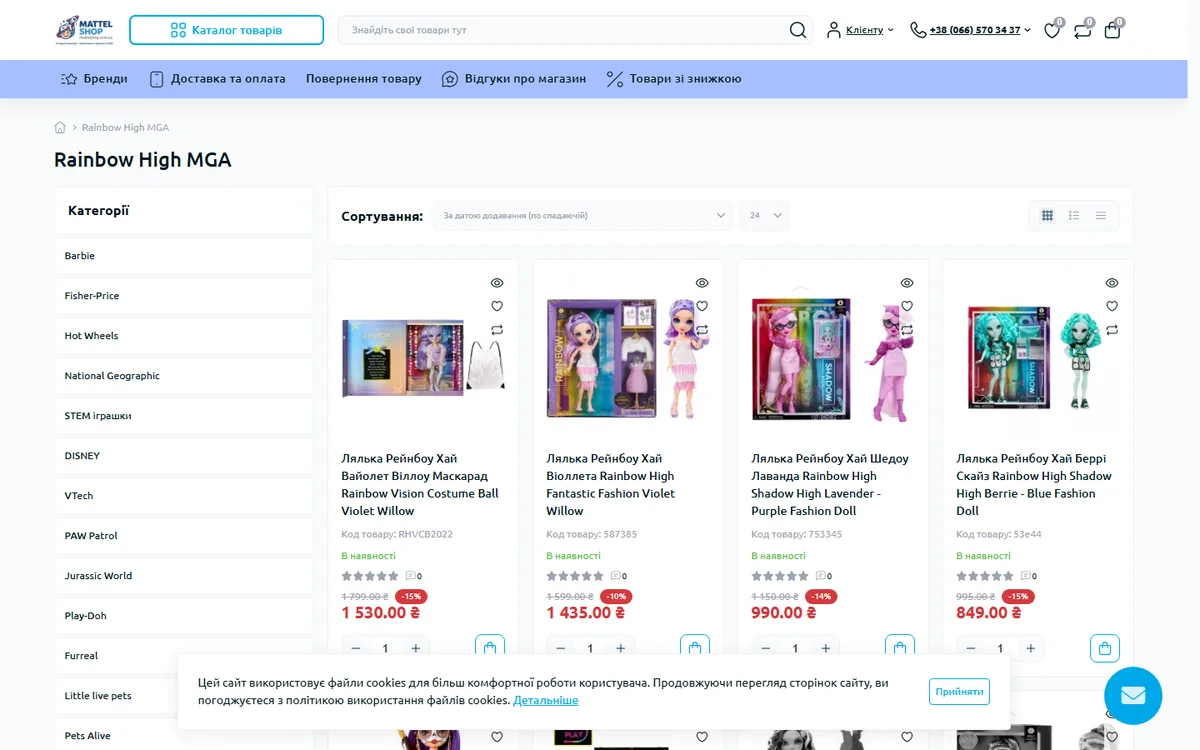Open the wishlist heart in header
1200x750 pixels.
click(1052, 31)
